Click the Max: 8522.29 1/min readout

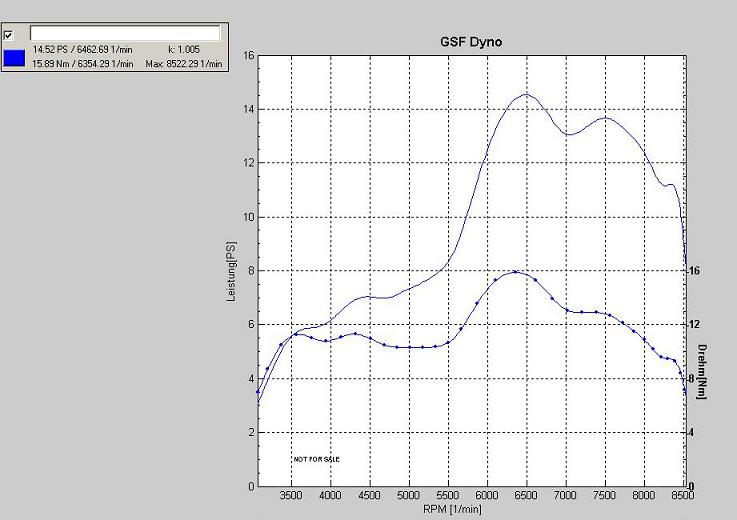tap(182, 64)
